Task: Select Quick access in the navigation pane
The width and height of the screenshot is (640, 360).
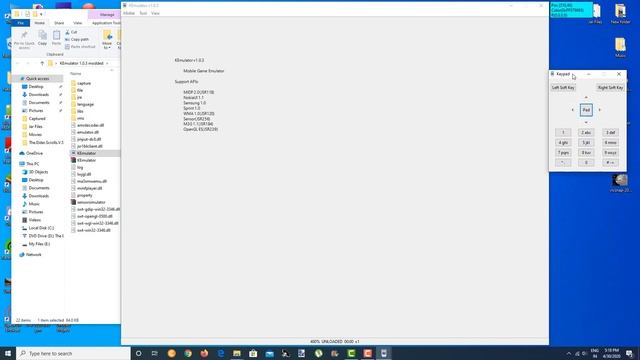Action: click(x=38, y=78)
